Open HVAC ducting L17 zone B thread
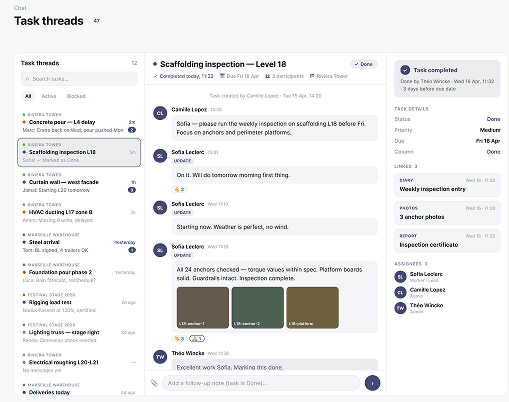 tap(79, 212)
